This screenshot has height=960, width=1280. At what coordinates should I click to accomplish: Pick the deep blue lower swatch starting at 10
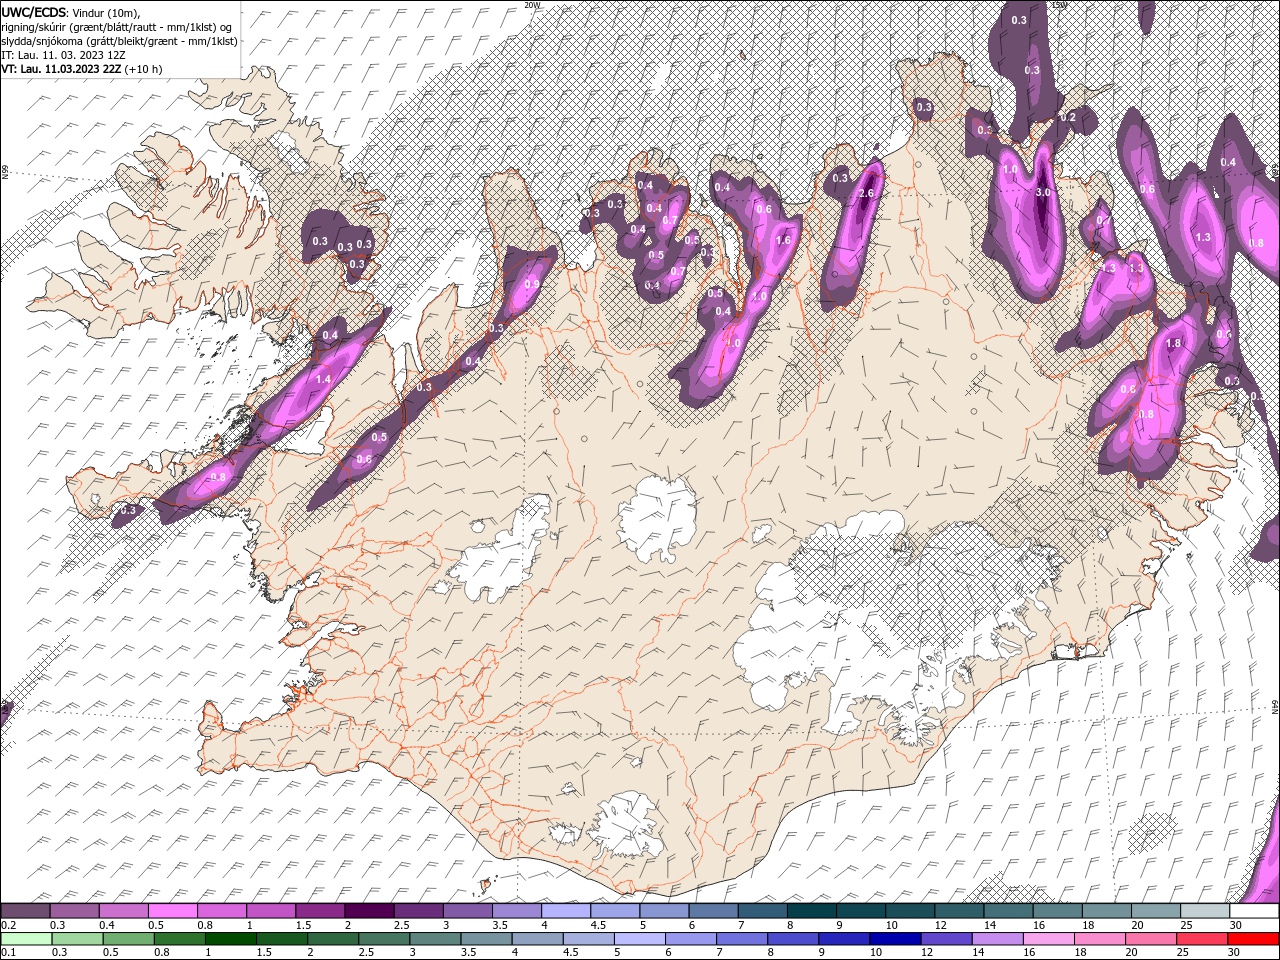(895, 938)
